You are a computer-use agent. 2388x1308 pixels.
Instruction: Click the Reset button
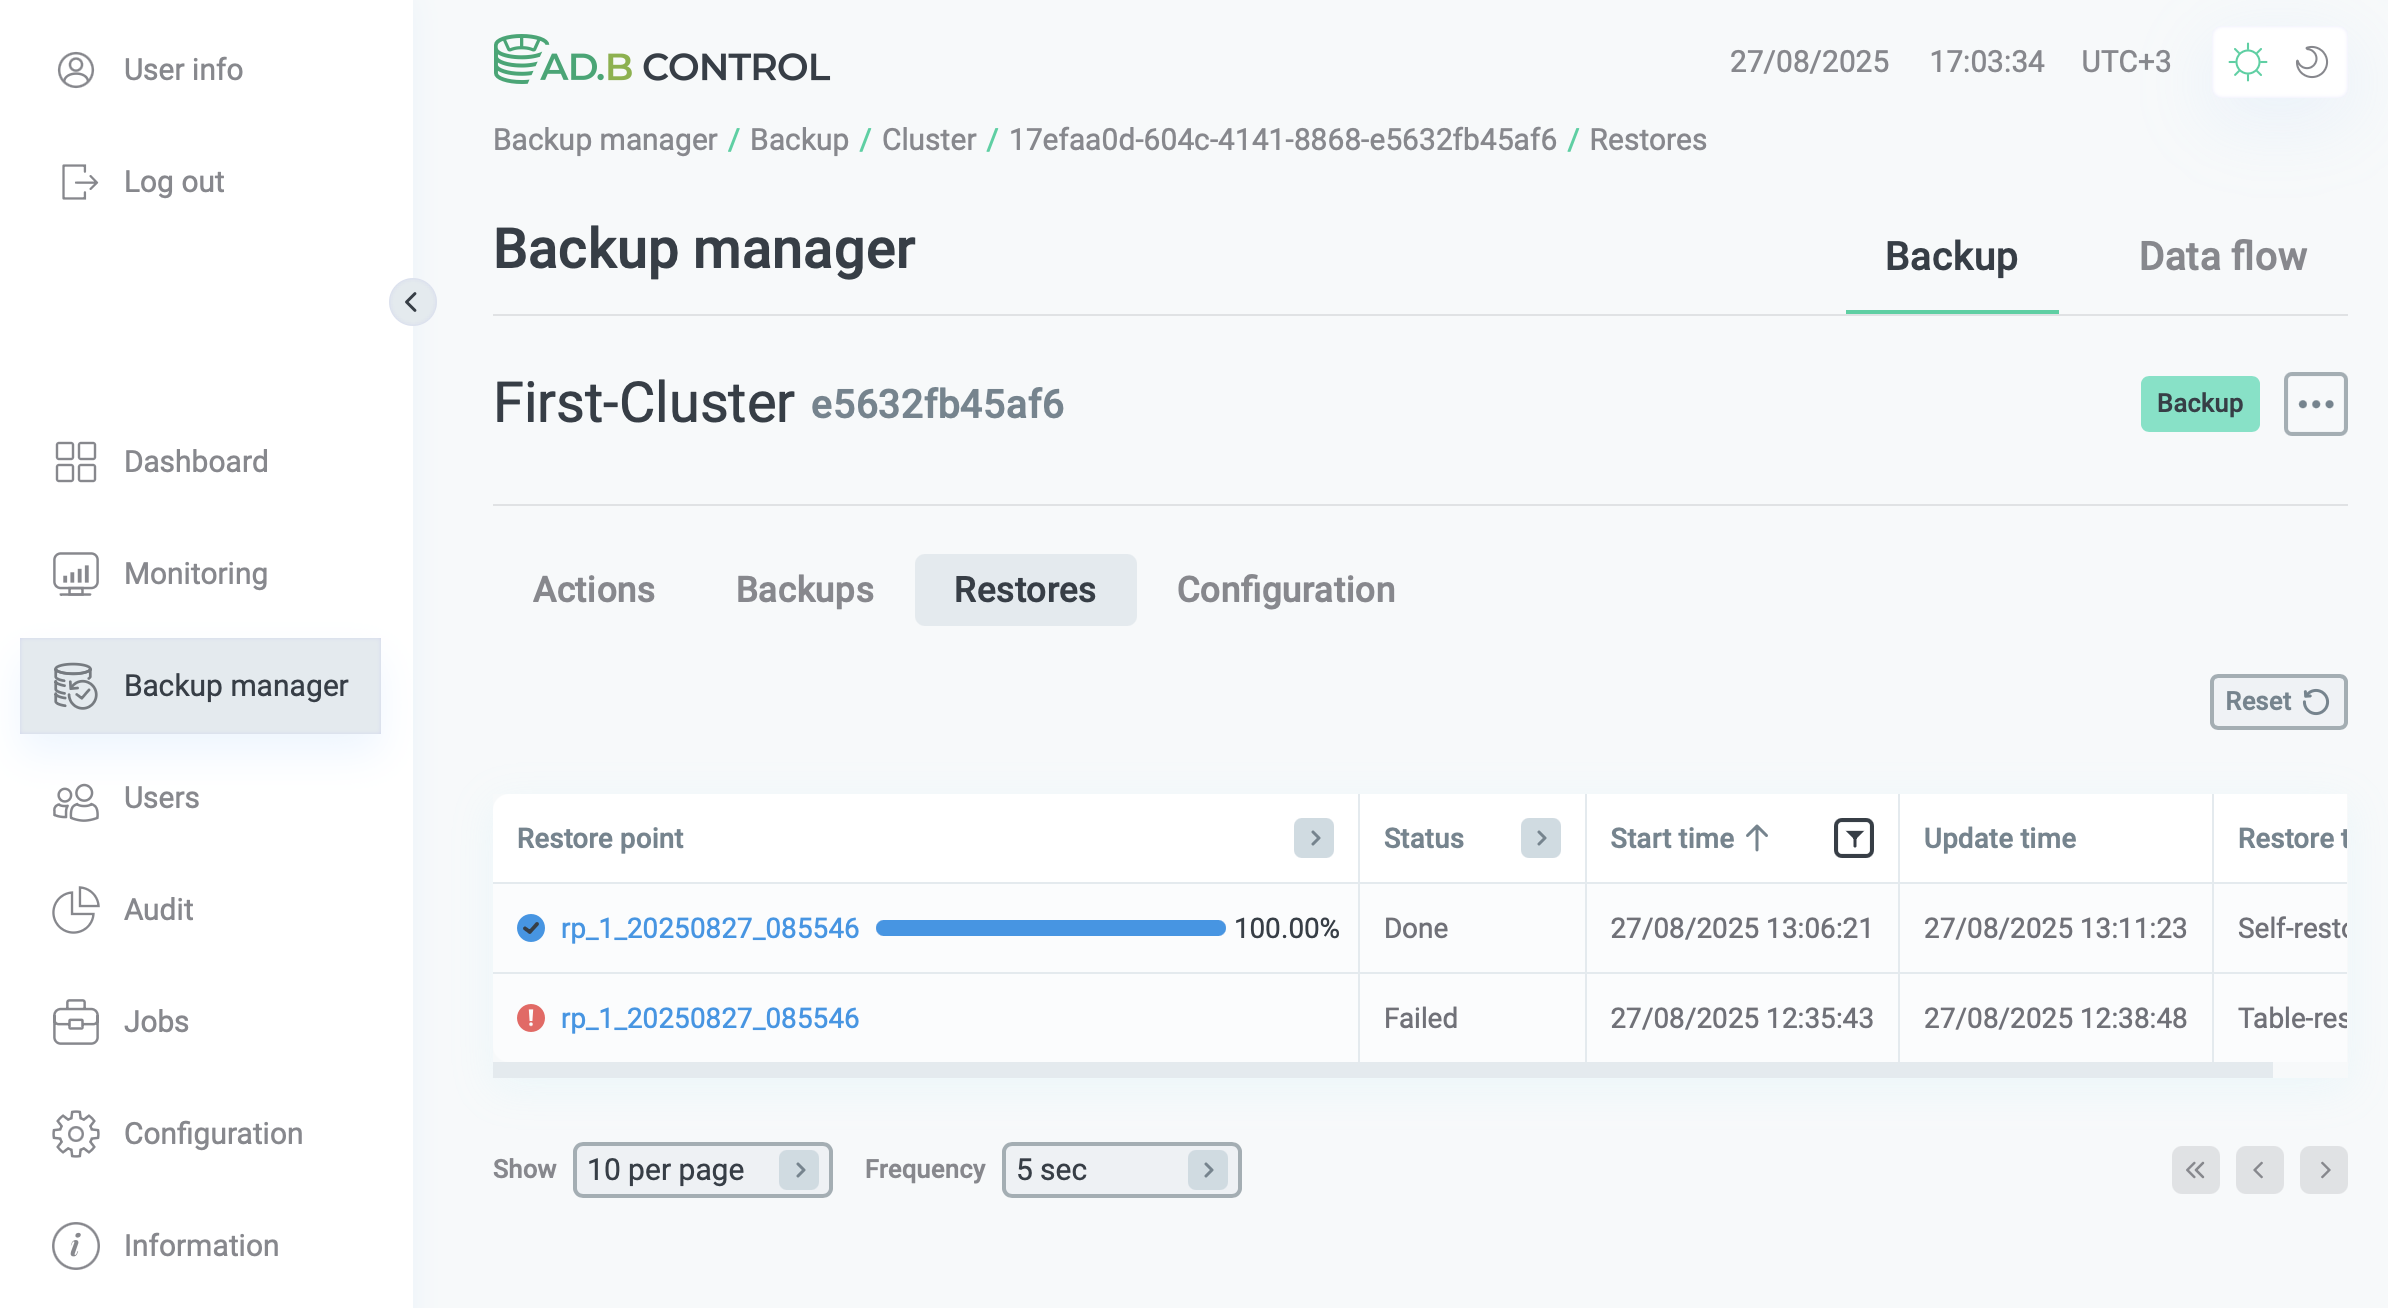coord(2277,702)
